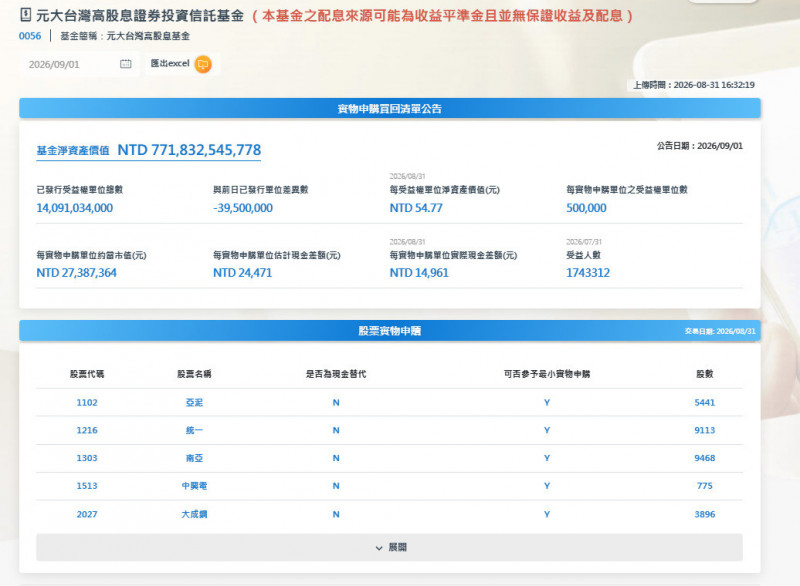Screen dimensions: 800x586
Task: Click share count 5441
Action: [705, 402]
